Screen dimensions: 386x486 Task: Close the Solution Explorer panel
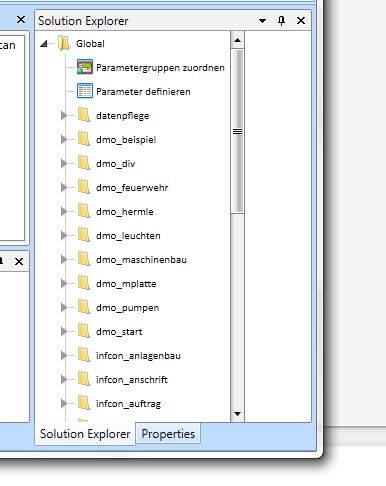click(301, 21)
